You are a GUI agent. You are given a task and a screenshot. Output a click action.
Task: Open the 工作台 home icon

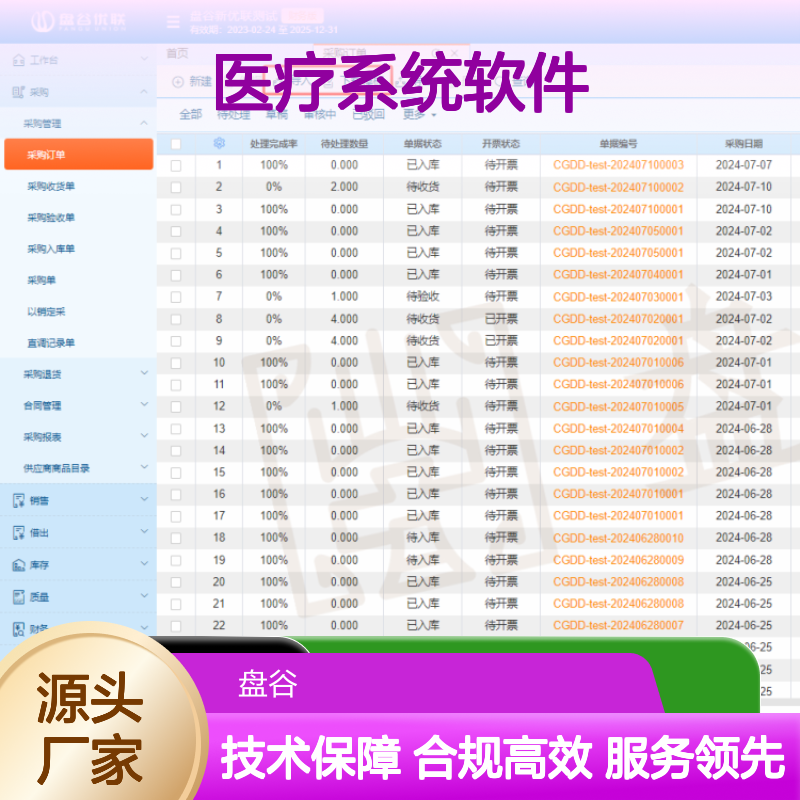(18, 60)
